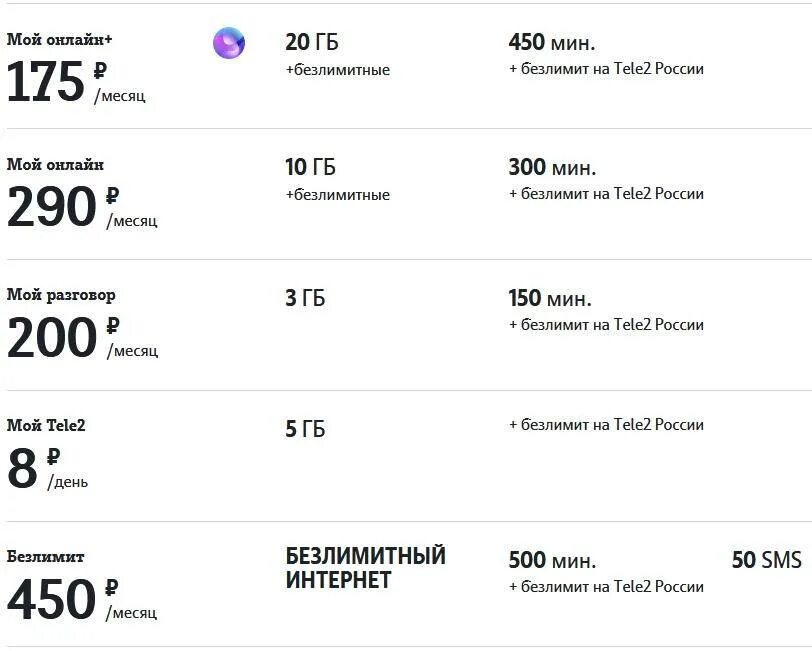Click the 450 мин. minutes label

coord(551,42)
